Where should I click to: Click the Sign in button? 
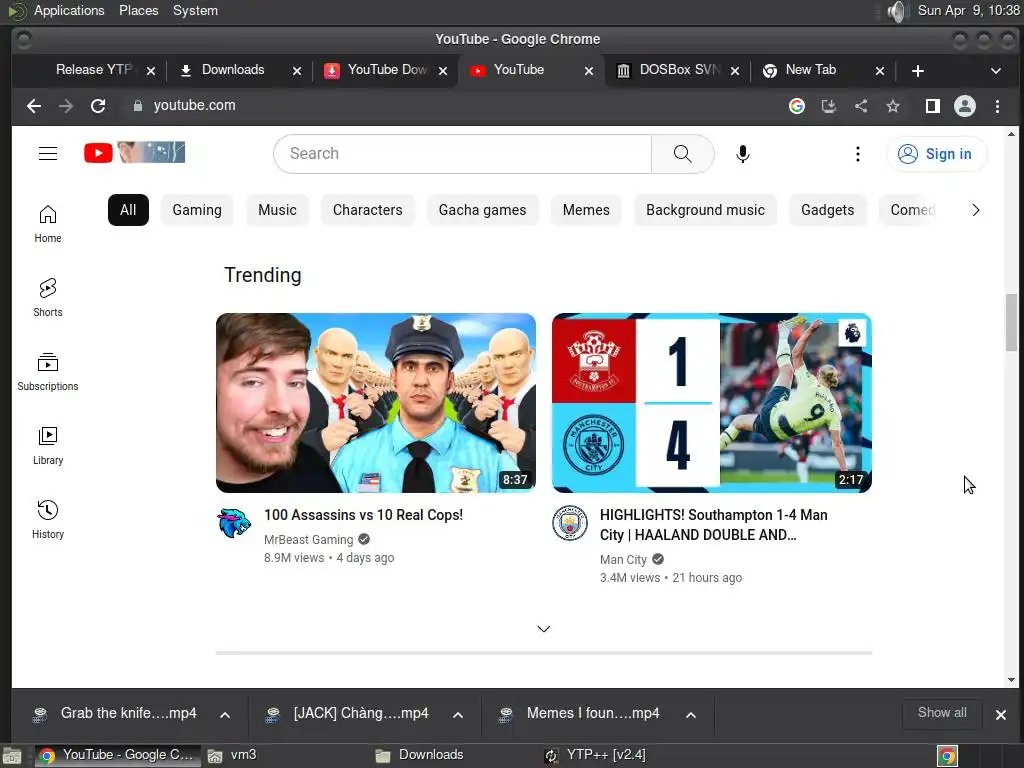pos(936,154)
